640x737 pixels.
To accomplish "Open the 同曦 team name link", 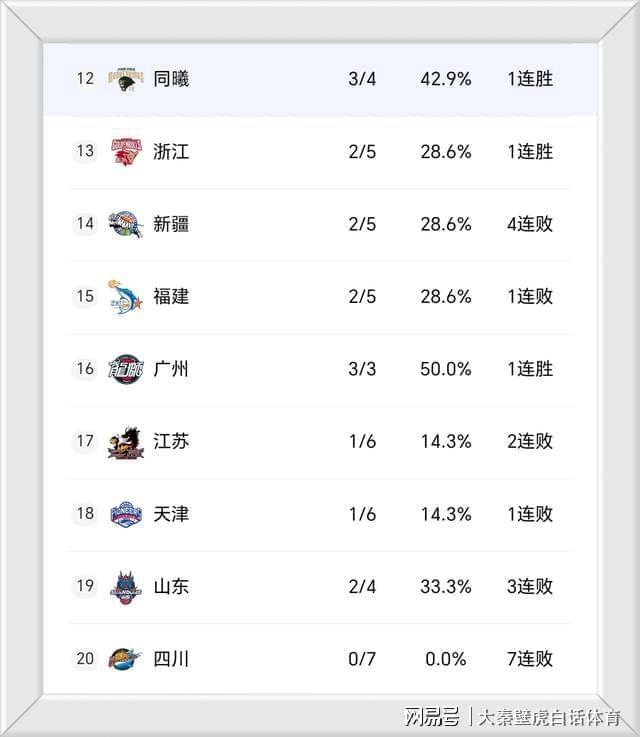I will pos(171,79).
